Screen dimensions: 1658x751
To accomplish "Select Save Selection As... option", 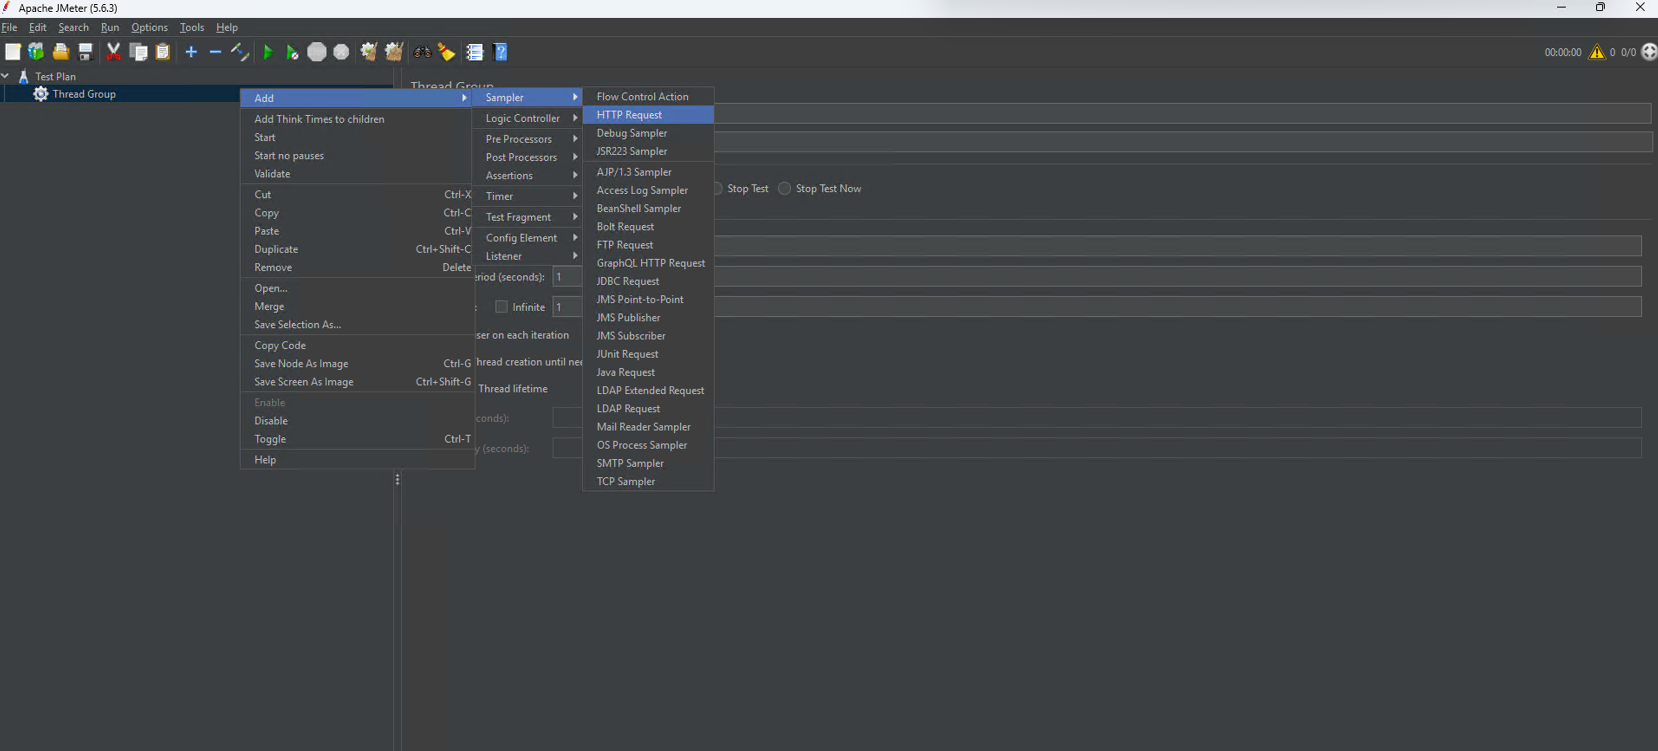I will click(357, 324).
